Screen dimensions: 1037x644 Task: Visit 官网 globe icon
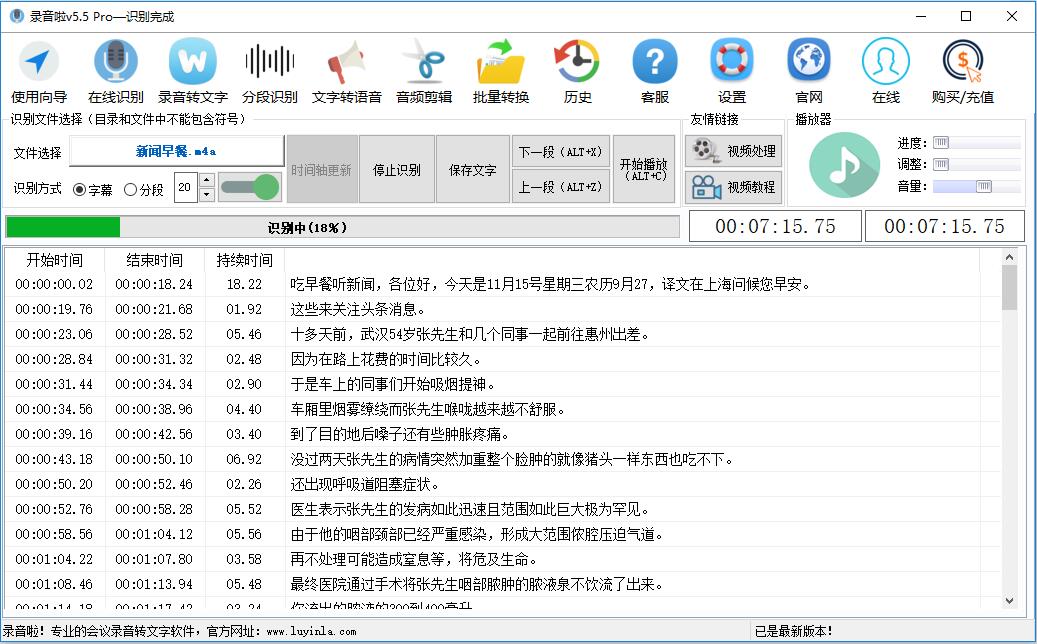tap(809, 71)
